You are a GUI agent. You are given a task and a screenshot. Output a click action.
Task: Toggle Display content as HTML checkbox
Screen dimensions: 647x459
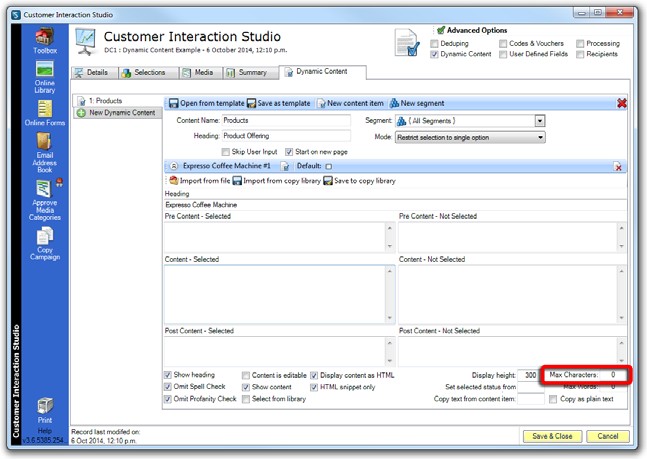(314, 375)
